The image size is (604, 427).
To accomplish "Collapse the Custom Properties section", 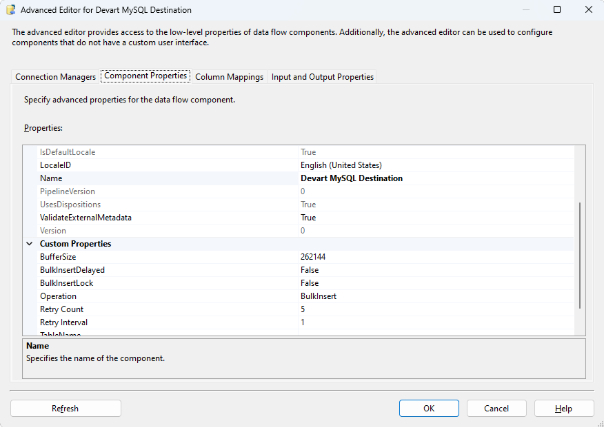I will tap(28, 244).
